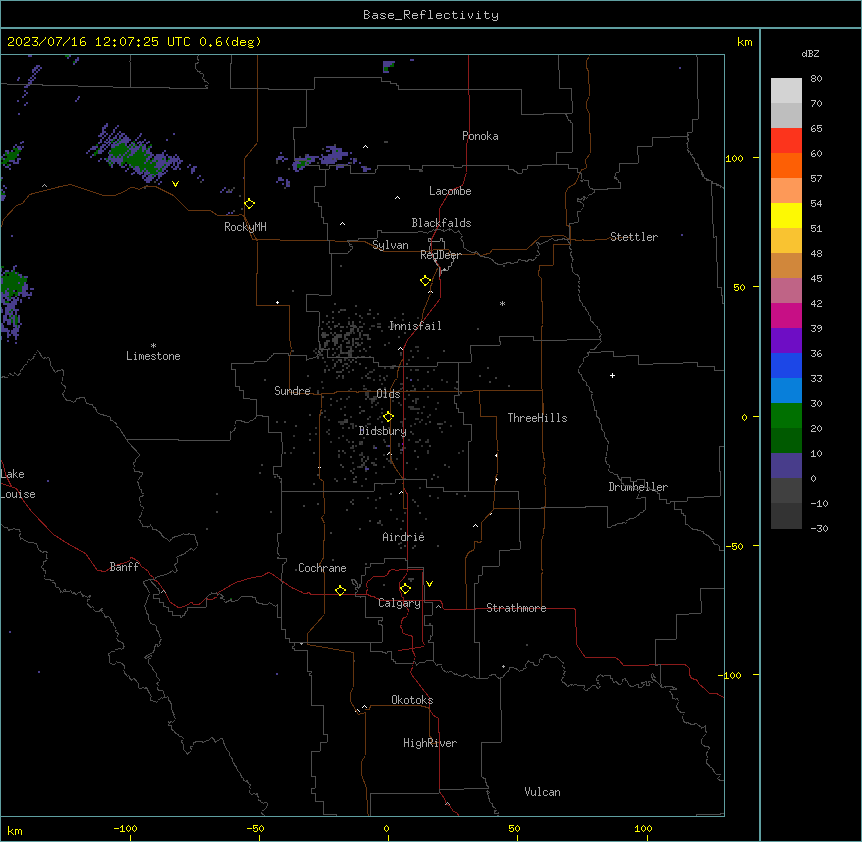862x842 pixels.
Task: Click the green 30 dBZ color swatch
Action: (786, 416)
